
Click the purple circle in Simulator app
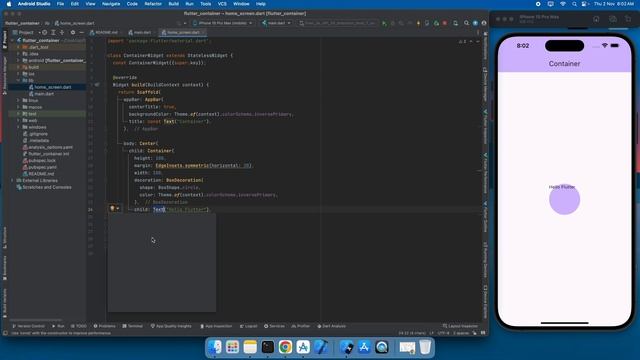tap(564, 199)
